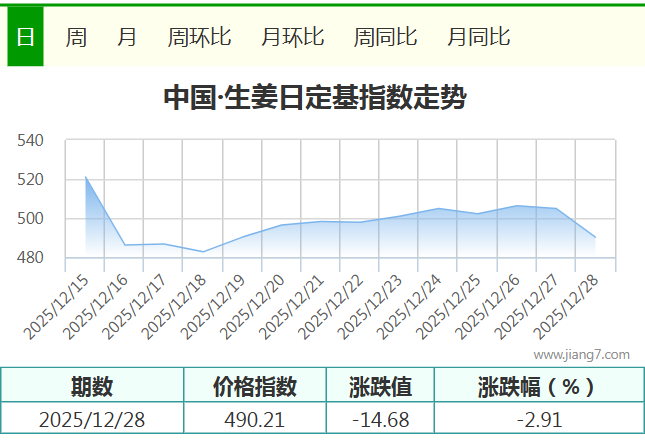Click the peak data point at 2025/12/15
Viewport: 645px width, 440px height.
tap(86, 177)
